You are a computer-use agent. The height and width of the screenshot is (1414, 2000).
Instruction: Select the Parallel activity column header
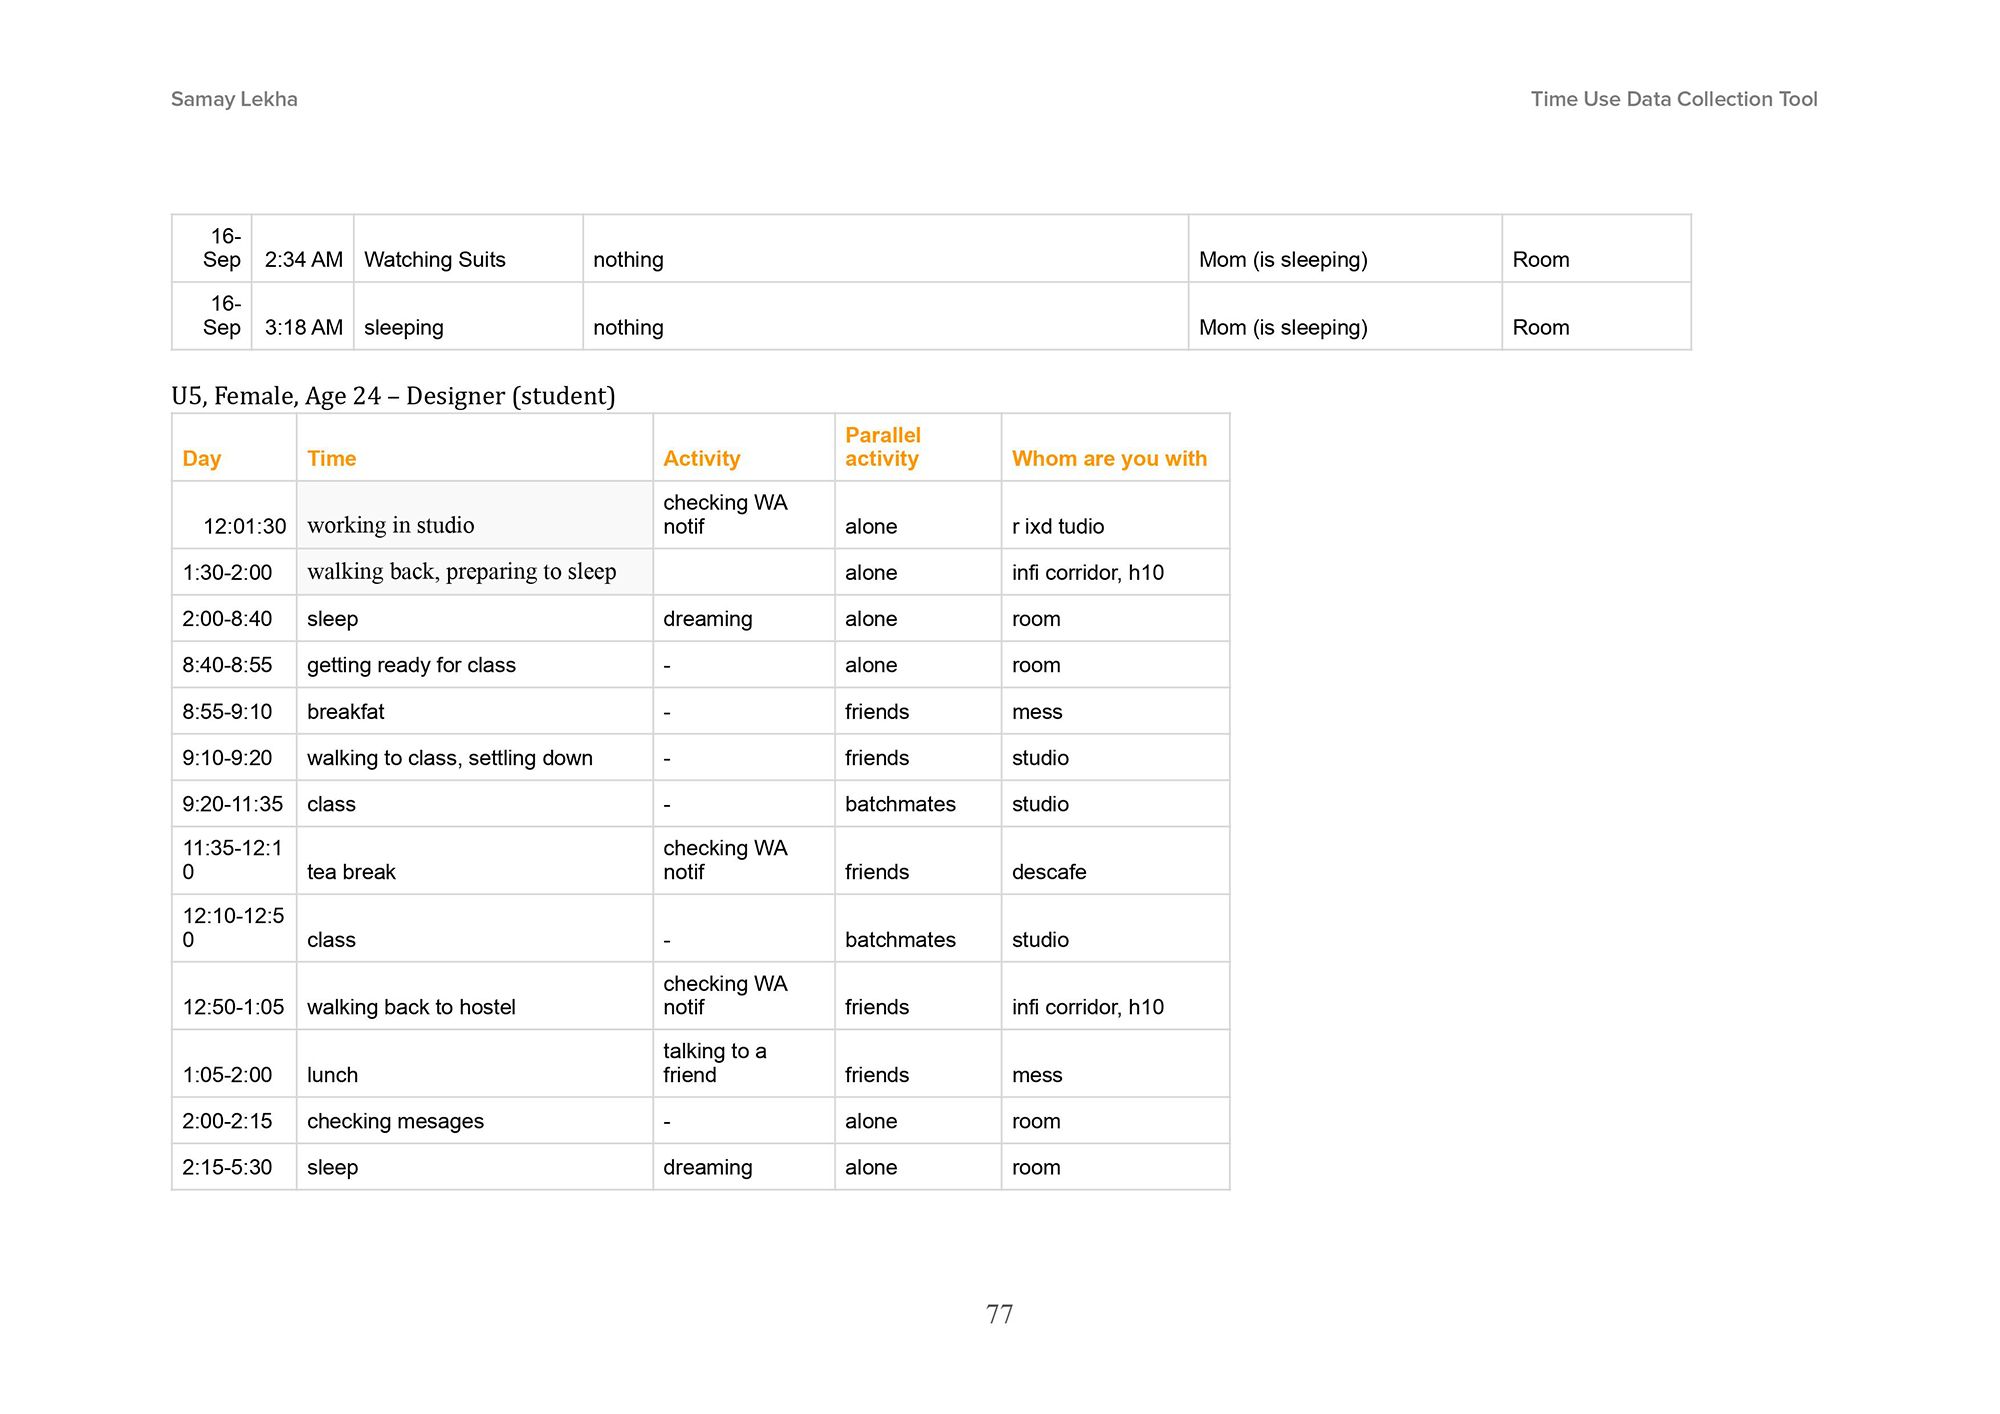coord(882,447)
